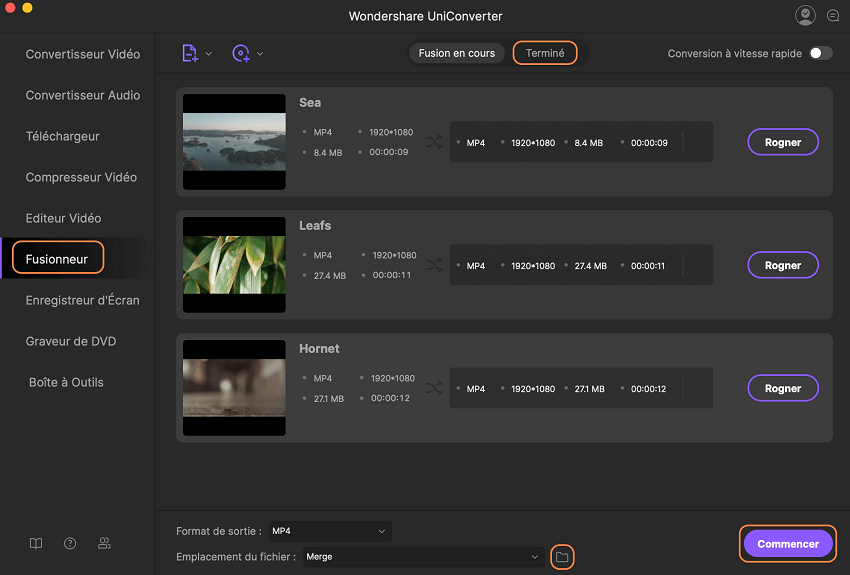Click the help question mark icon
The height and width of the screenshot is (575, 850).
tap(70, 544)
